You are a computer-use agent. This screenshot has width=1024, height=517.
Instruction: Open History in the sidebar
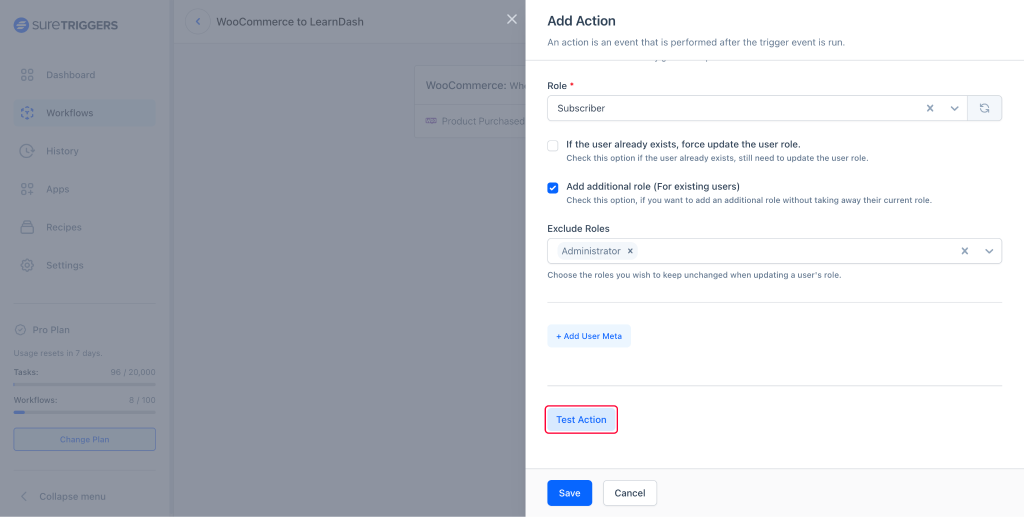[x=84, y=151]
